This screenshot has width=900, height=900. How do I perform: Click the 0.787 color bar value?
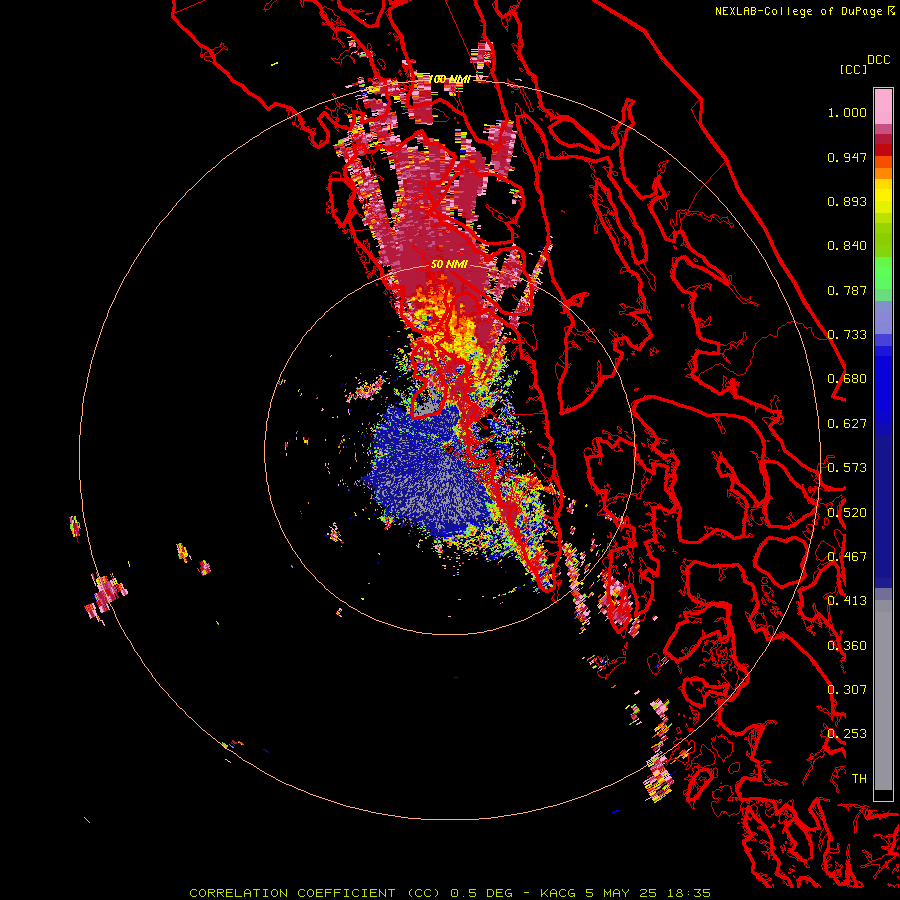point(847,290)
